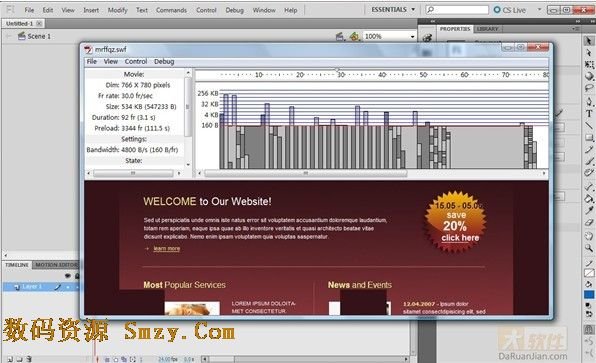Open Flash Window menu
Screen dimensions: 596x363
click(x=264, y=10)
